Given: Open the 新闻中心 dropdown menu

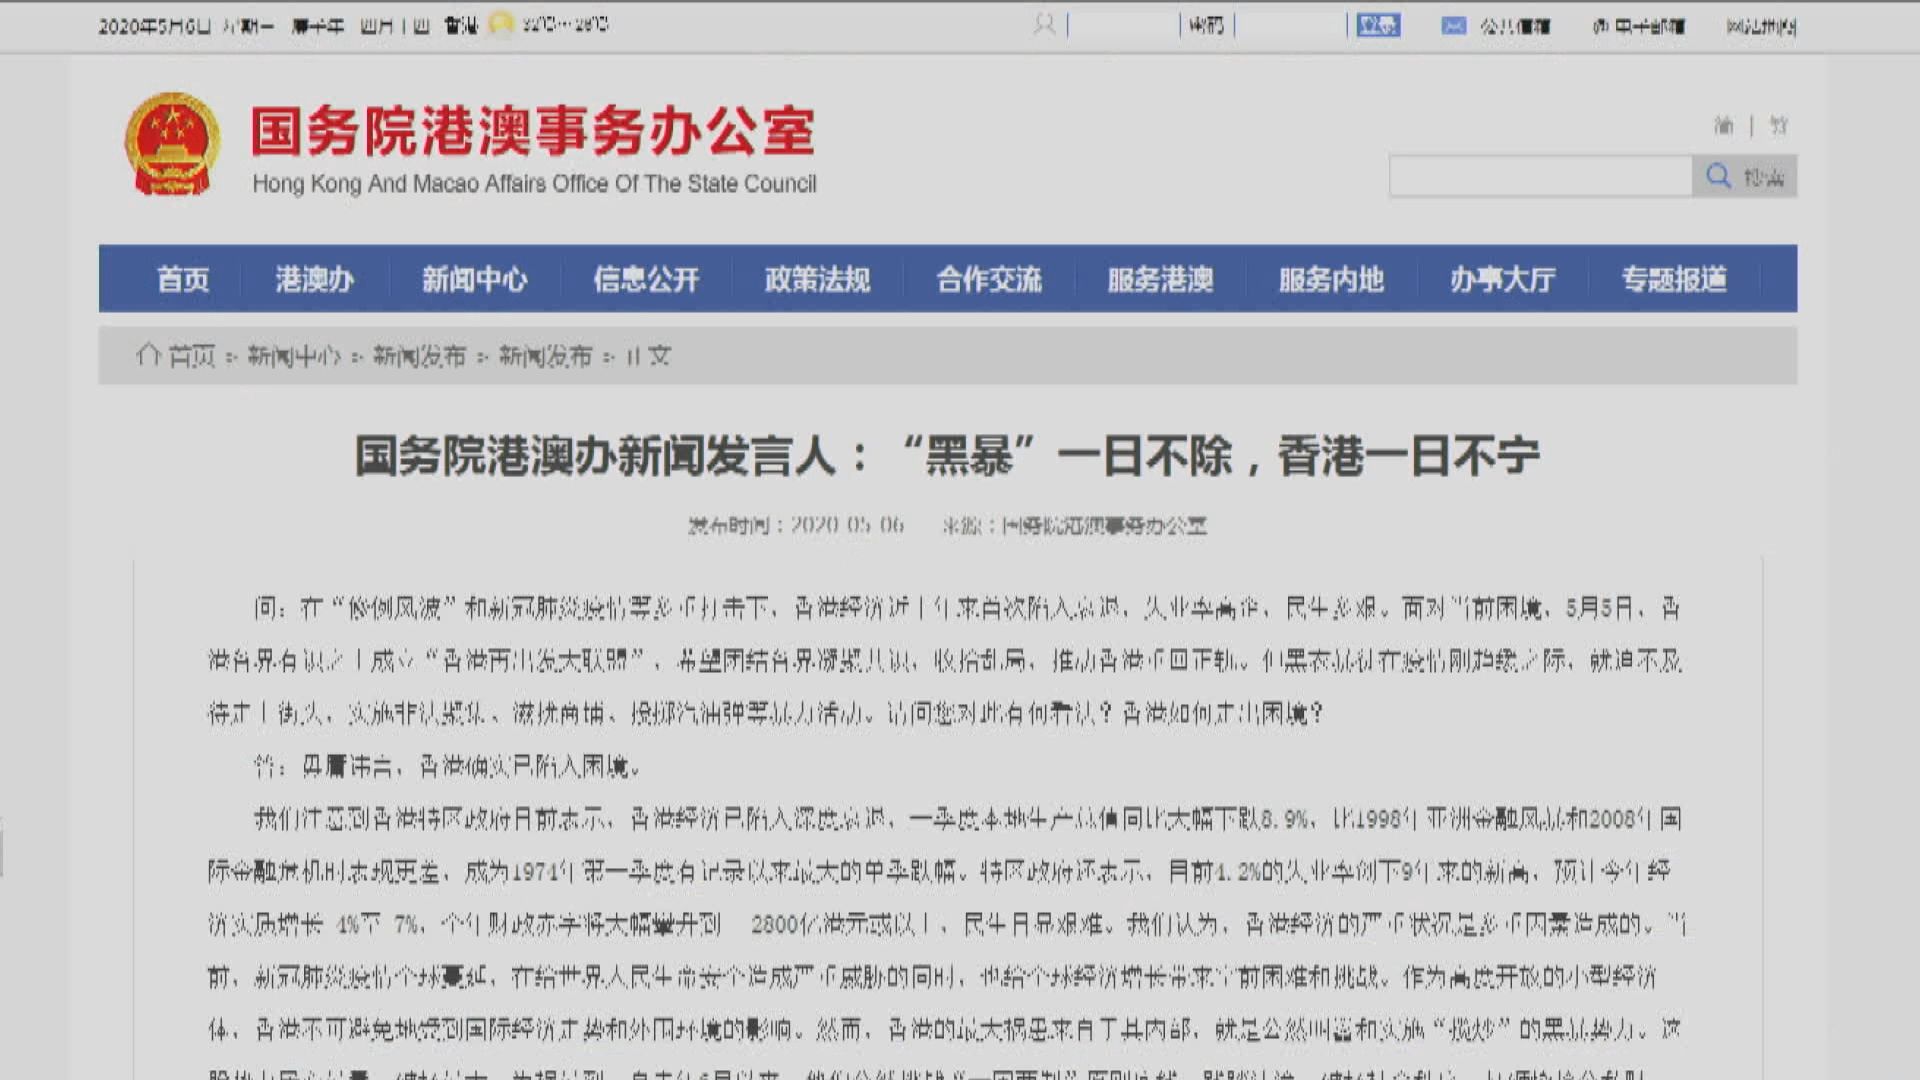Looking at the screenshot, I should tap(477, 280).
